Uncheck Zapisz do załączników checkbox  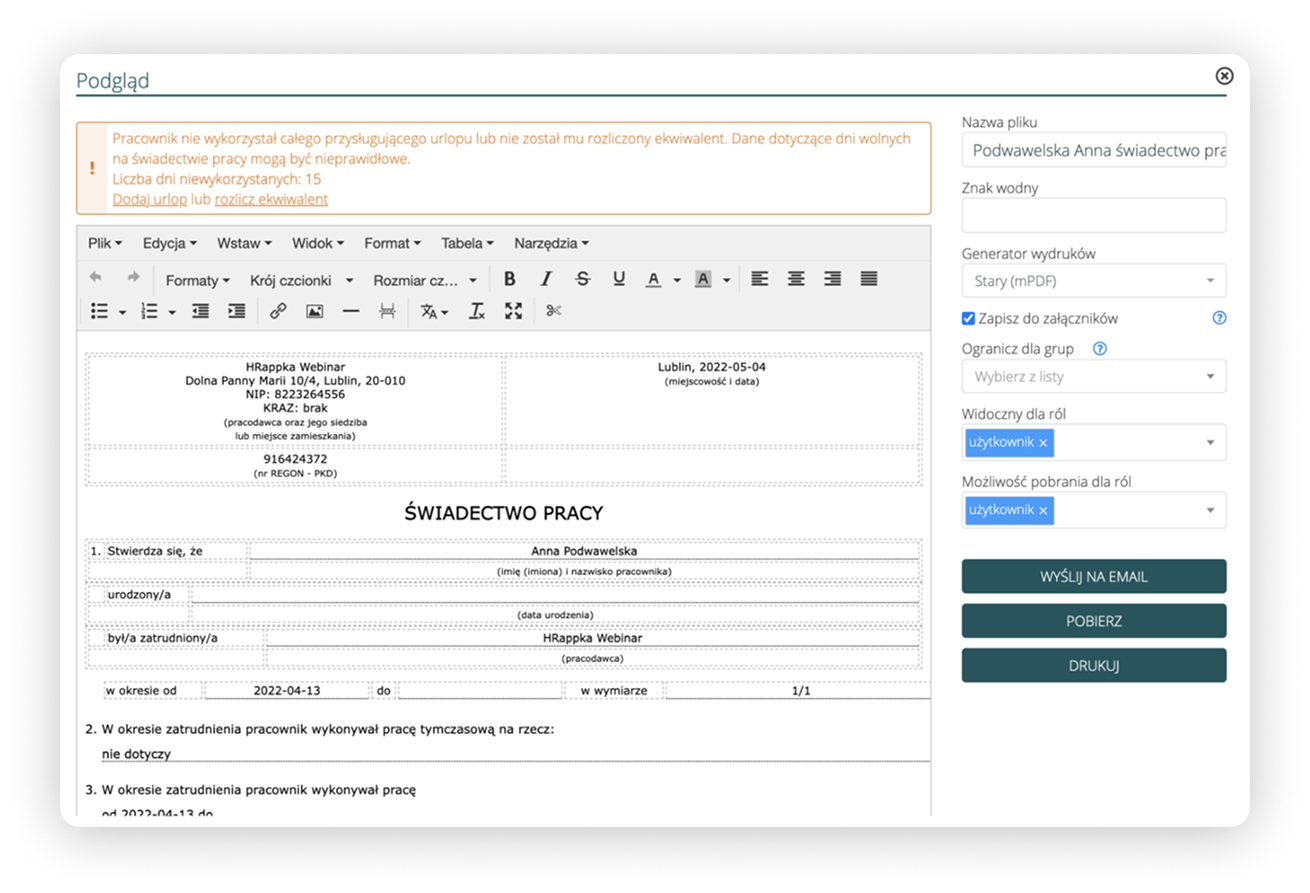click(968, 319)
